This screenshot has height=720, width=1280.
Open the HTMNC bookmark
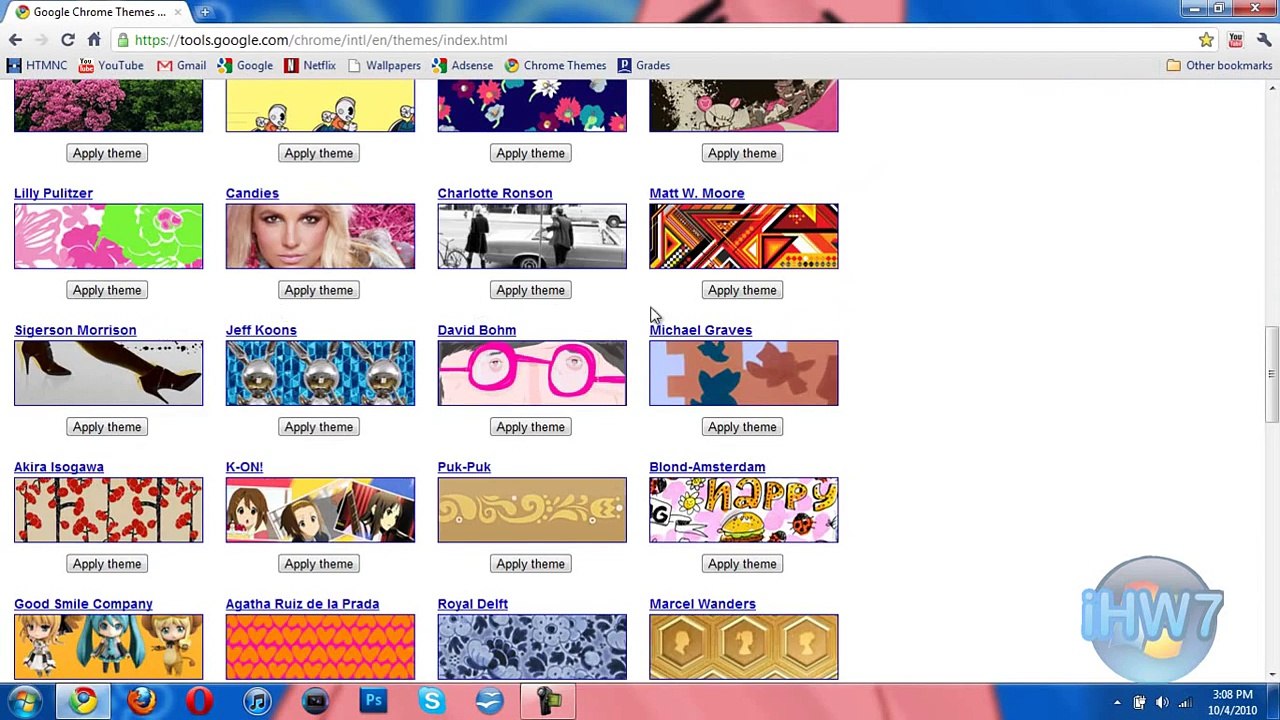coord(37,65)
